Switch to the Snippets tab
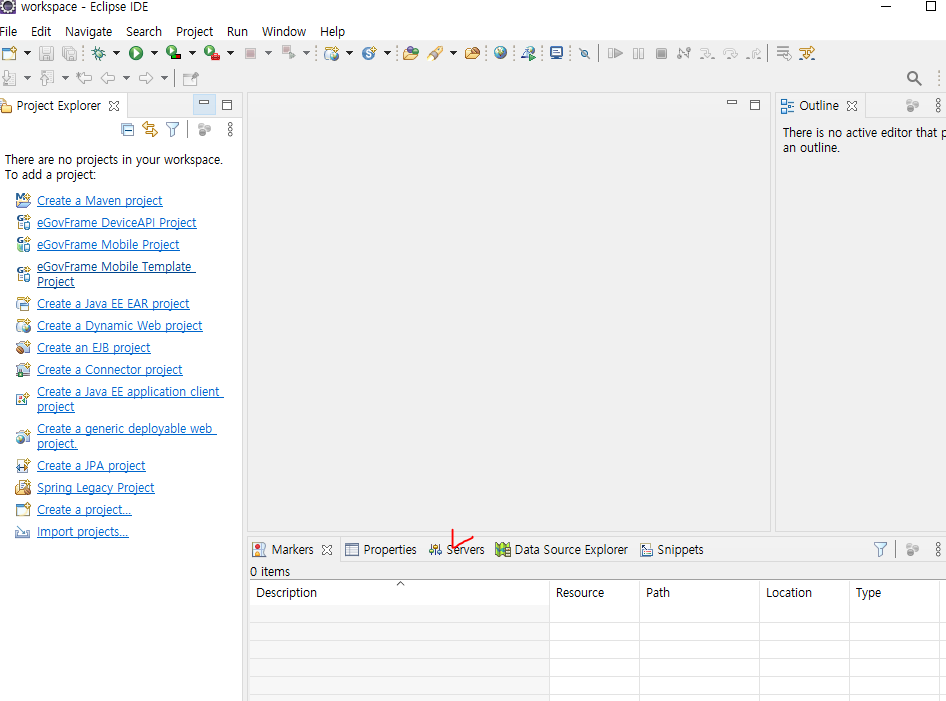The height and width of the screenshot is (701, 946). pos(671,550)
